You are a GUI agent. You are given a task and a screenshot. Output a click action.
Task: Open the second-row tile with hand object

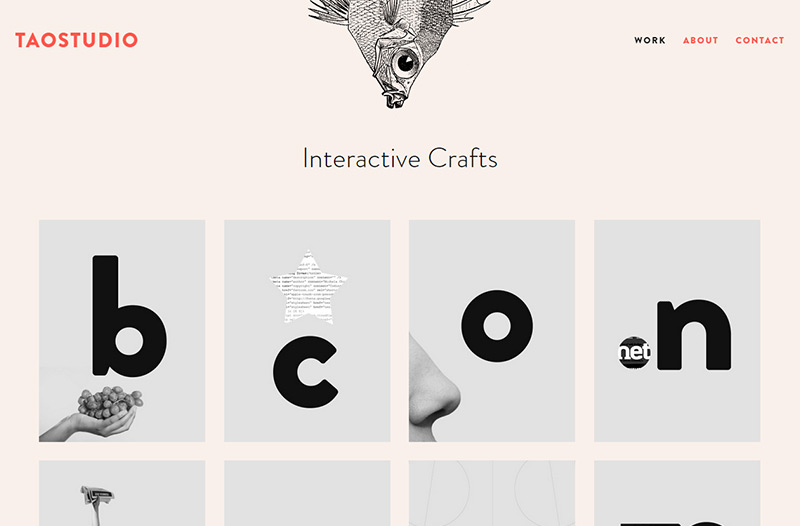point(122,493)
